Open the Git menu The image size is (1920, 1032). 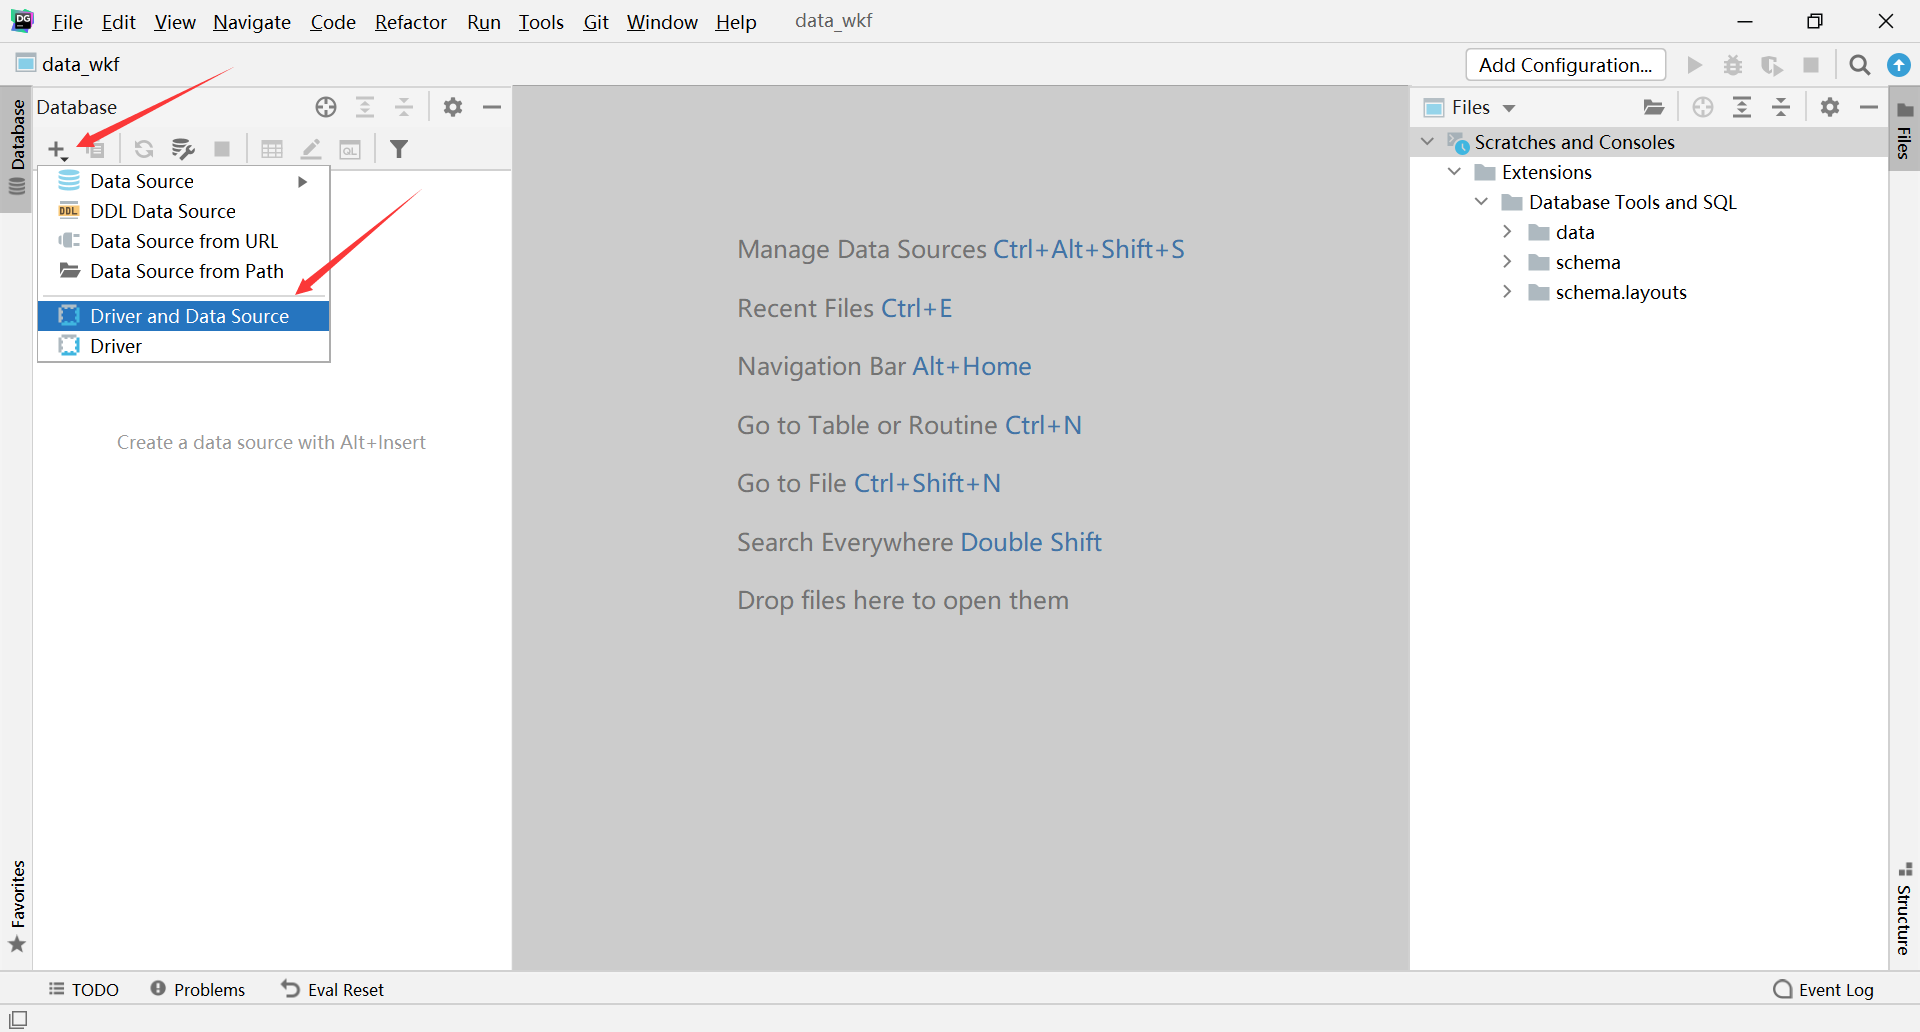(x=596, y=22)
